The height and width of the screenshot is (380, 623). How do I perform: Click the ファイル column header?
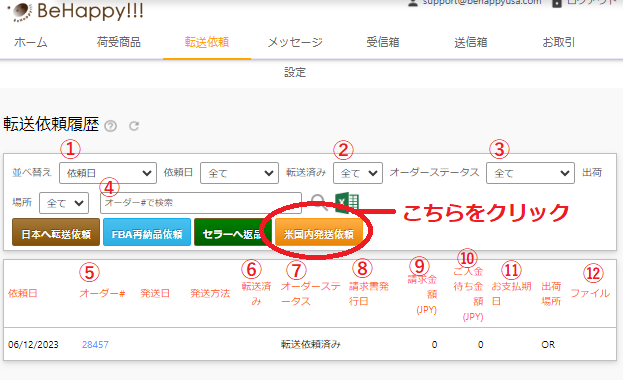tap(590, 293)
